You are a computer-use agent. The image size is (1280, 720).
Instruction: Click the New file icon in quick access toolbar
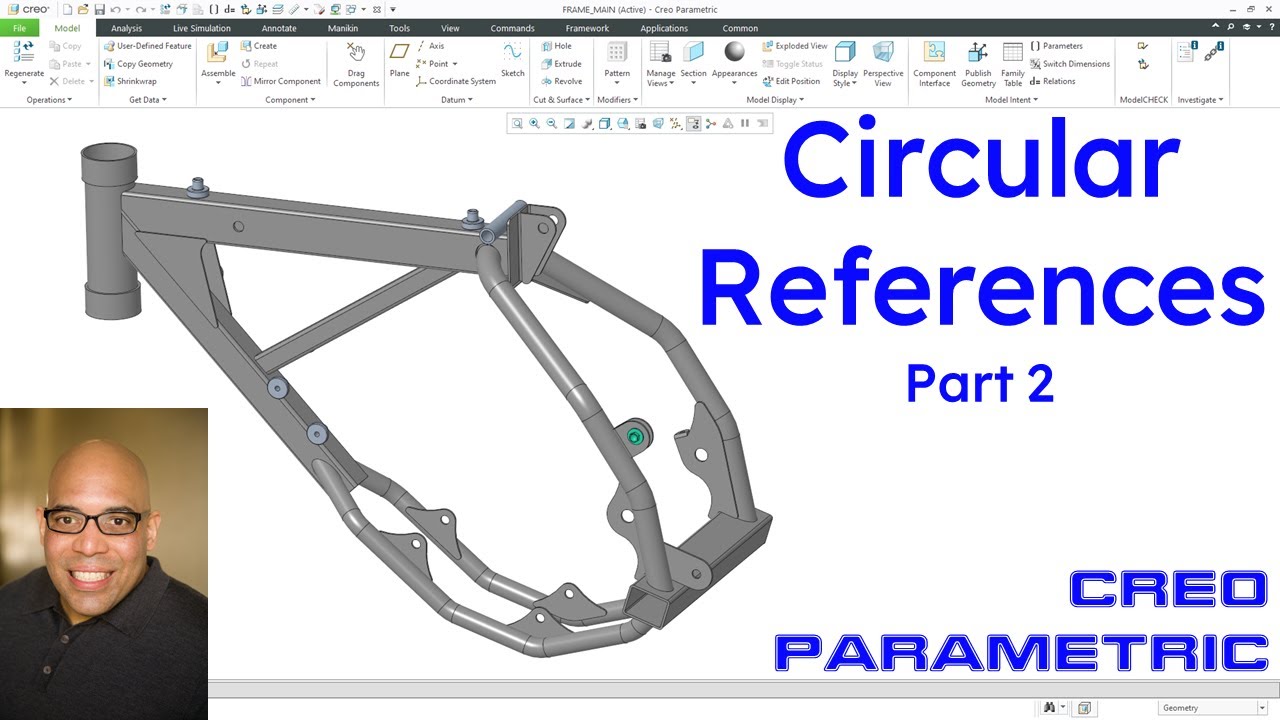point(67,9)
